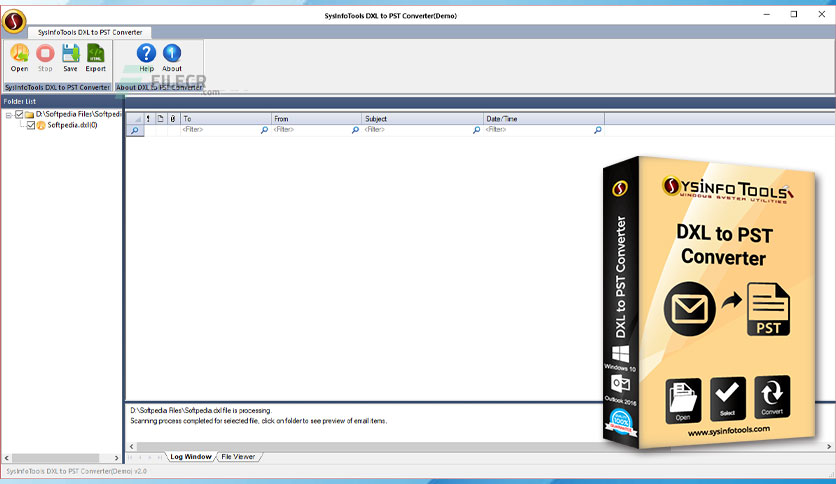The height and width of the screenshot is (484, 836).
Task: Click the search icon in From filter
Action: [x=355, y=130]
